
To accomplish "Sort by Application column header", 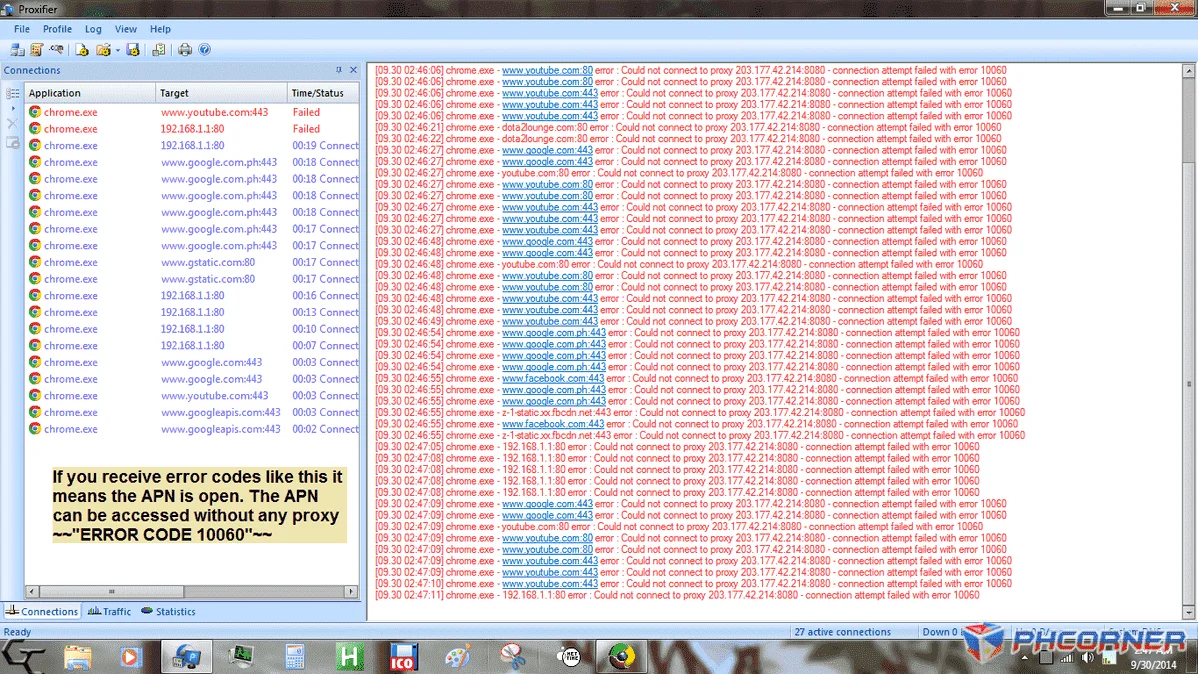I will click(89, 92).
